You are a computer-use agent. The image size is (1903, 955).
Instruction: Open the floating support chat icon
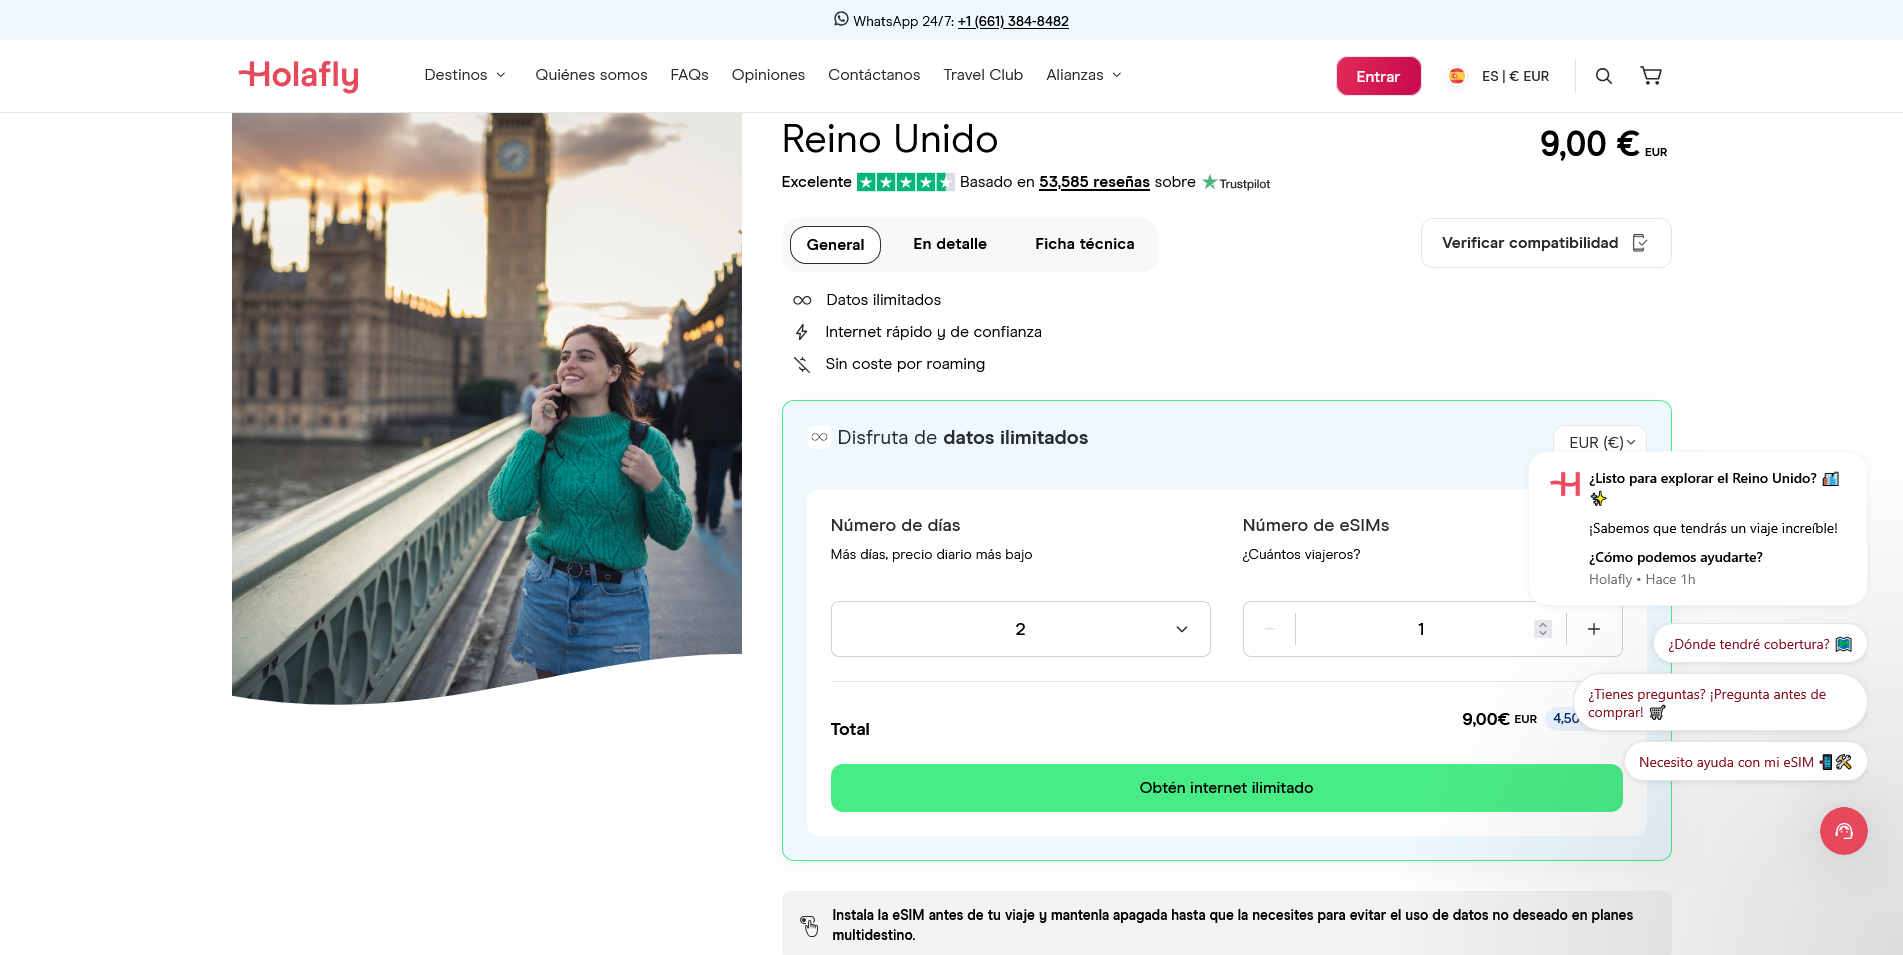(1844, 831)
